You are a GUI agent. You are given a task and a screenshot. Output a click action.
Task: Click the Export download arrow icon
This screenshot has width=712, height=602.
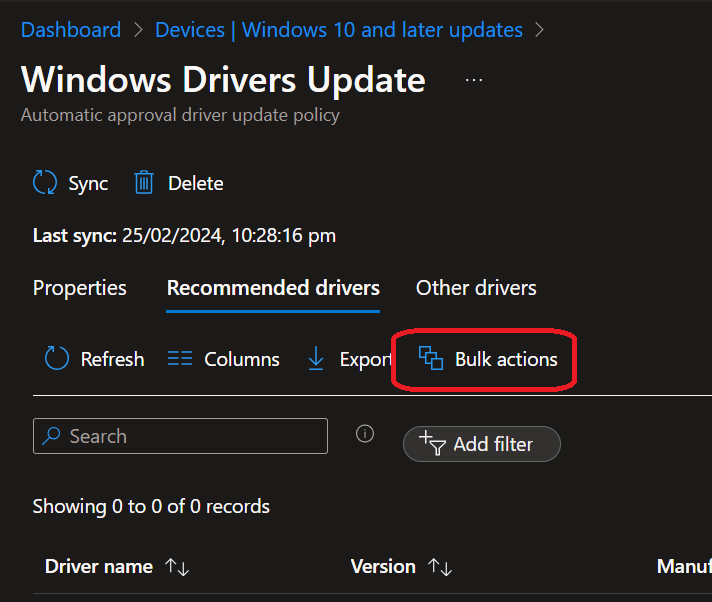point(316,359)
